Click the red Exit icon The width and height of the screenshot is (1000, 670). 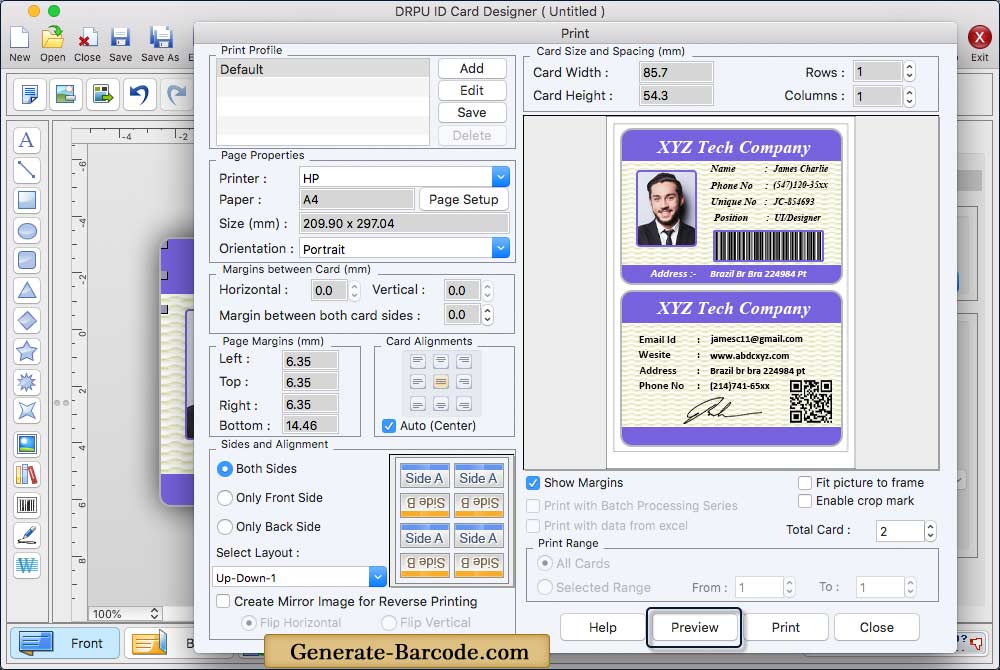pyautogui.click(x=979, y=37)
